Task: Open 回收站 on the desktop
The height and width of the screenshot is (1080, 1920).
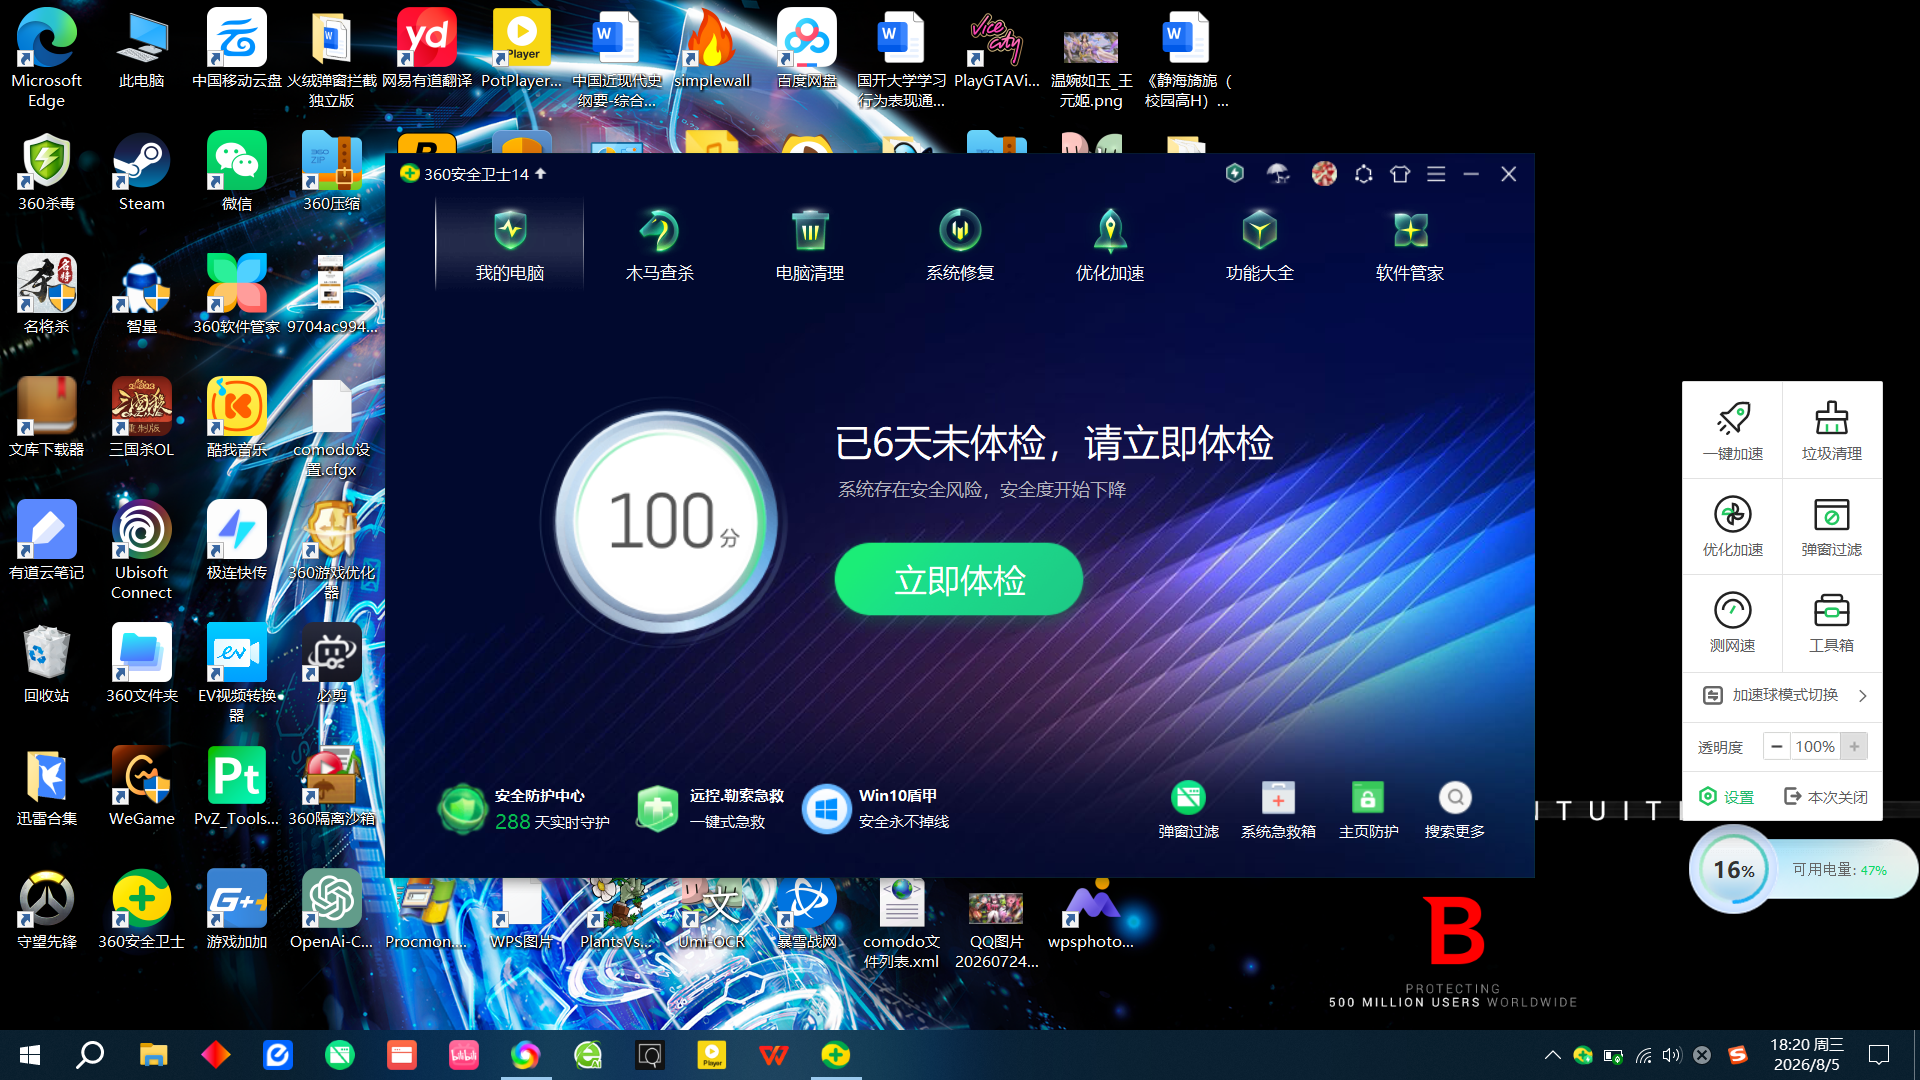Action: point(46,663)
